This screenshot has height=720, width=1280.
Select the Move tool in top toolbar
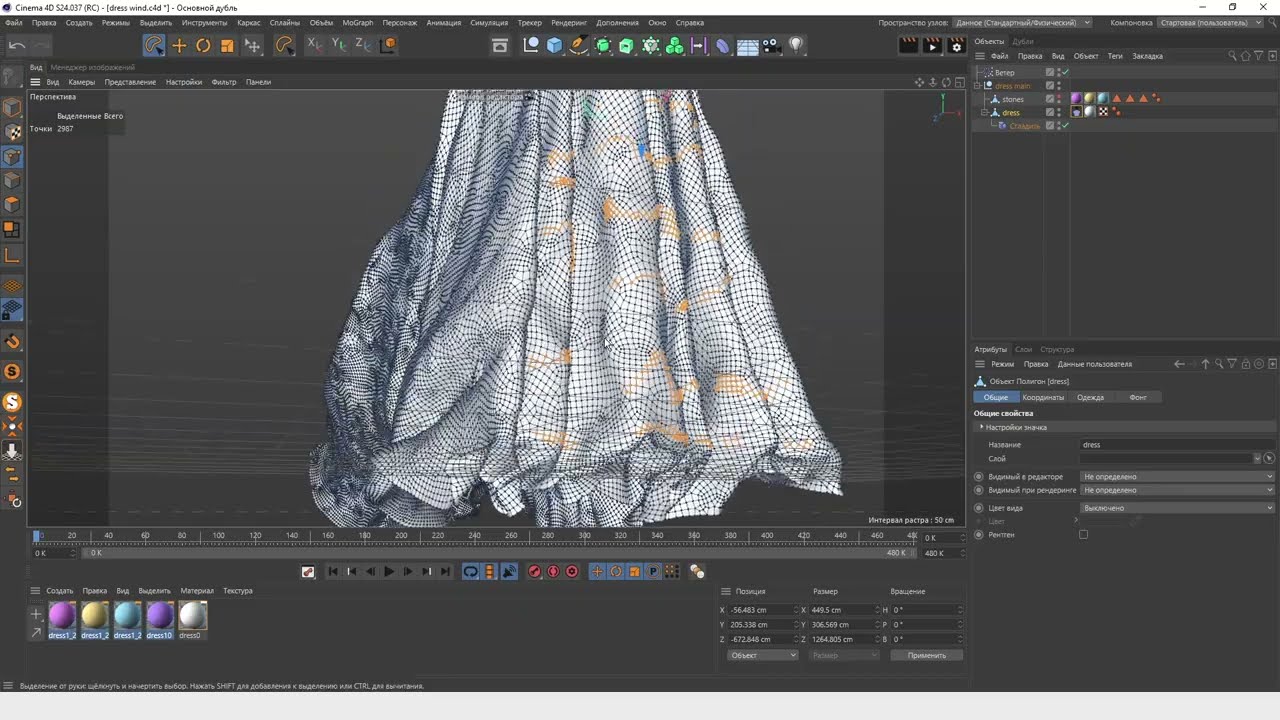[x=179, y=45]
